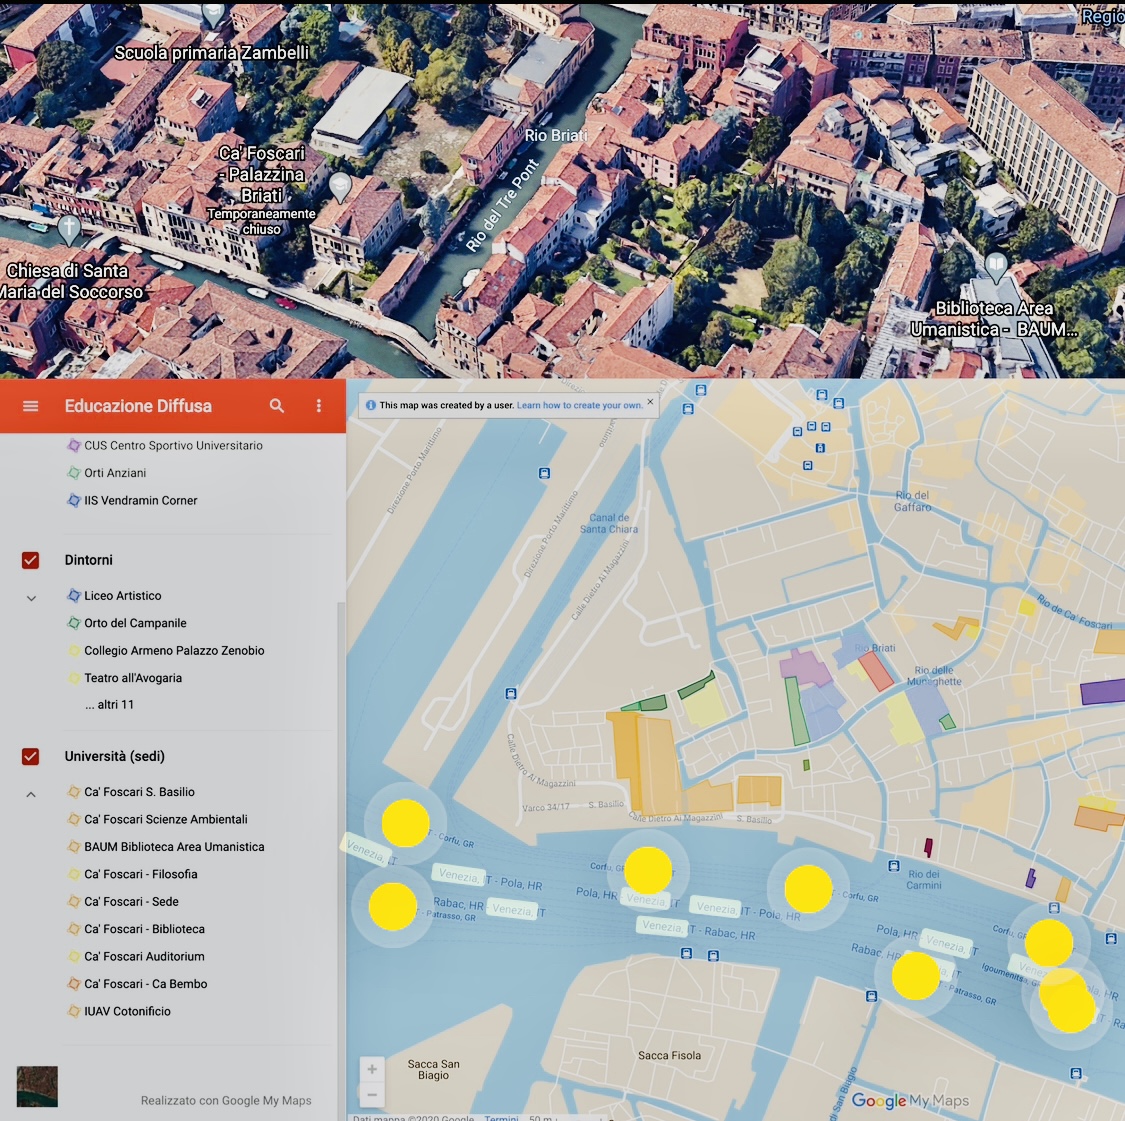Select Ca' Foscari S. Basilio in list
1125x1121 pixels.
coord(139,792)
